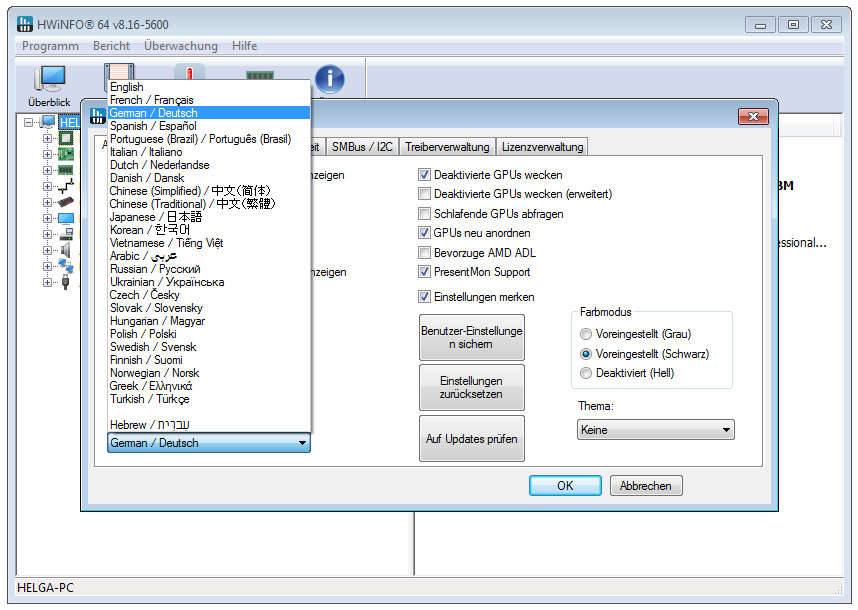The height and width of the screenshot is (610, 858).
Task: Click Auf Updates prüfen button
Action: coord(471,438)
